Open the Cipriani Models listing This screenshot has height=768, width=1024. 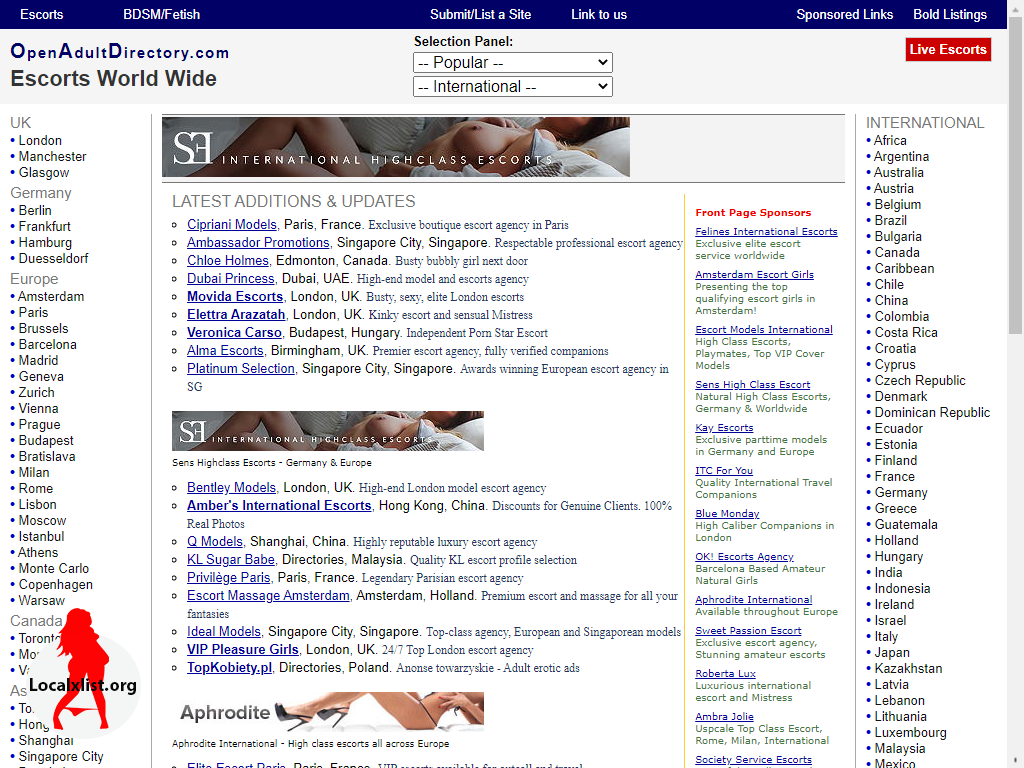tap(232, 225)
